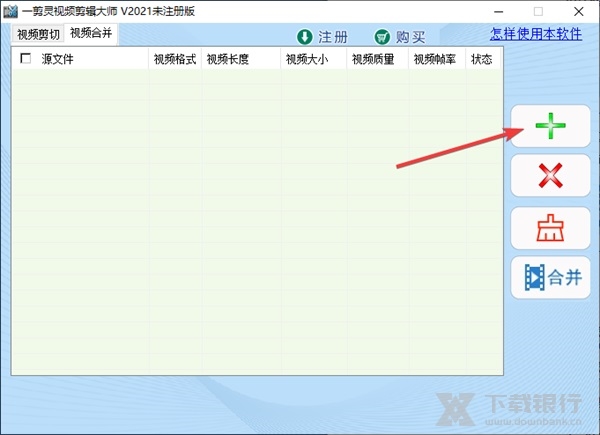Click the red X remove-file button
The width and height of the screenshot is (600, 435).
pos(550,176)
